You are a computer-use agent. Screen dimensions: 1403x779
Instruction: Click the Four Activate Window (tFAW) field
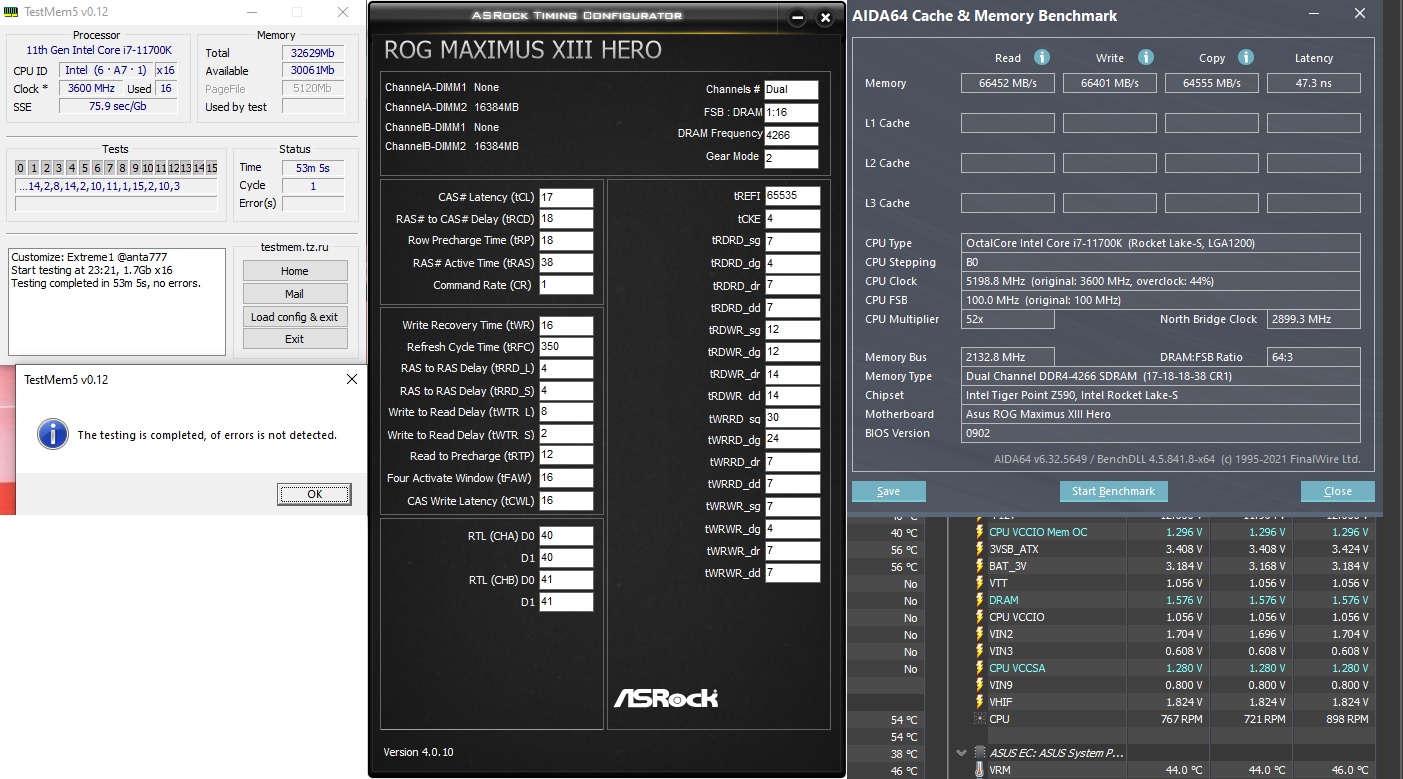[x=566, y=479]
